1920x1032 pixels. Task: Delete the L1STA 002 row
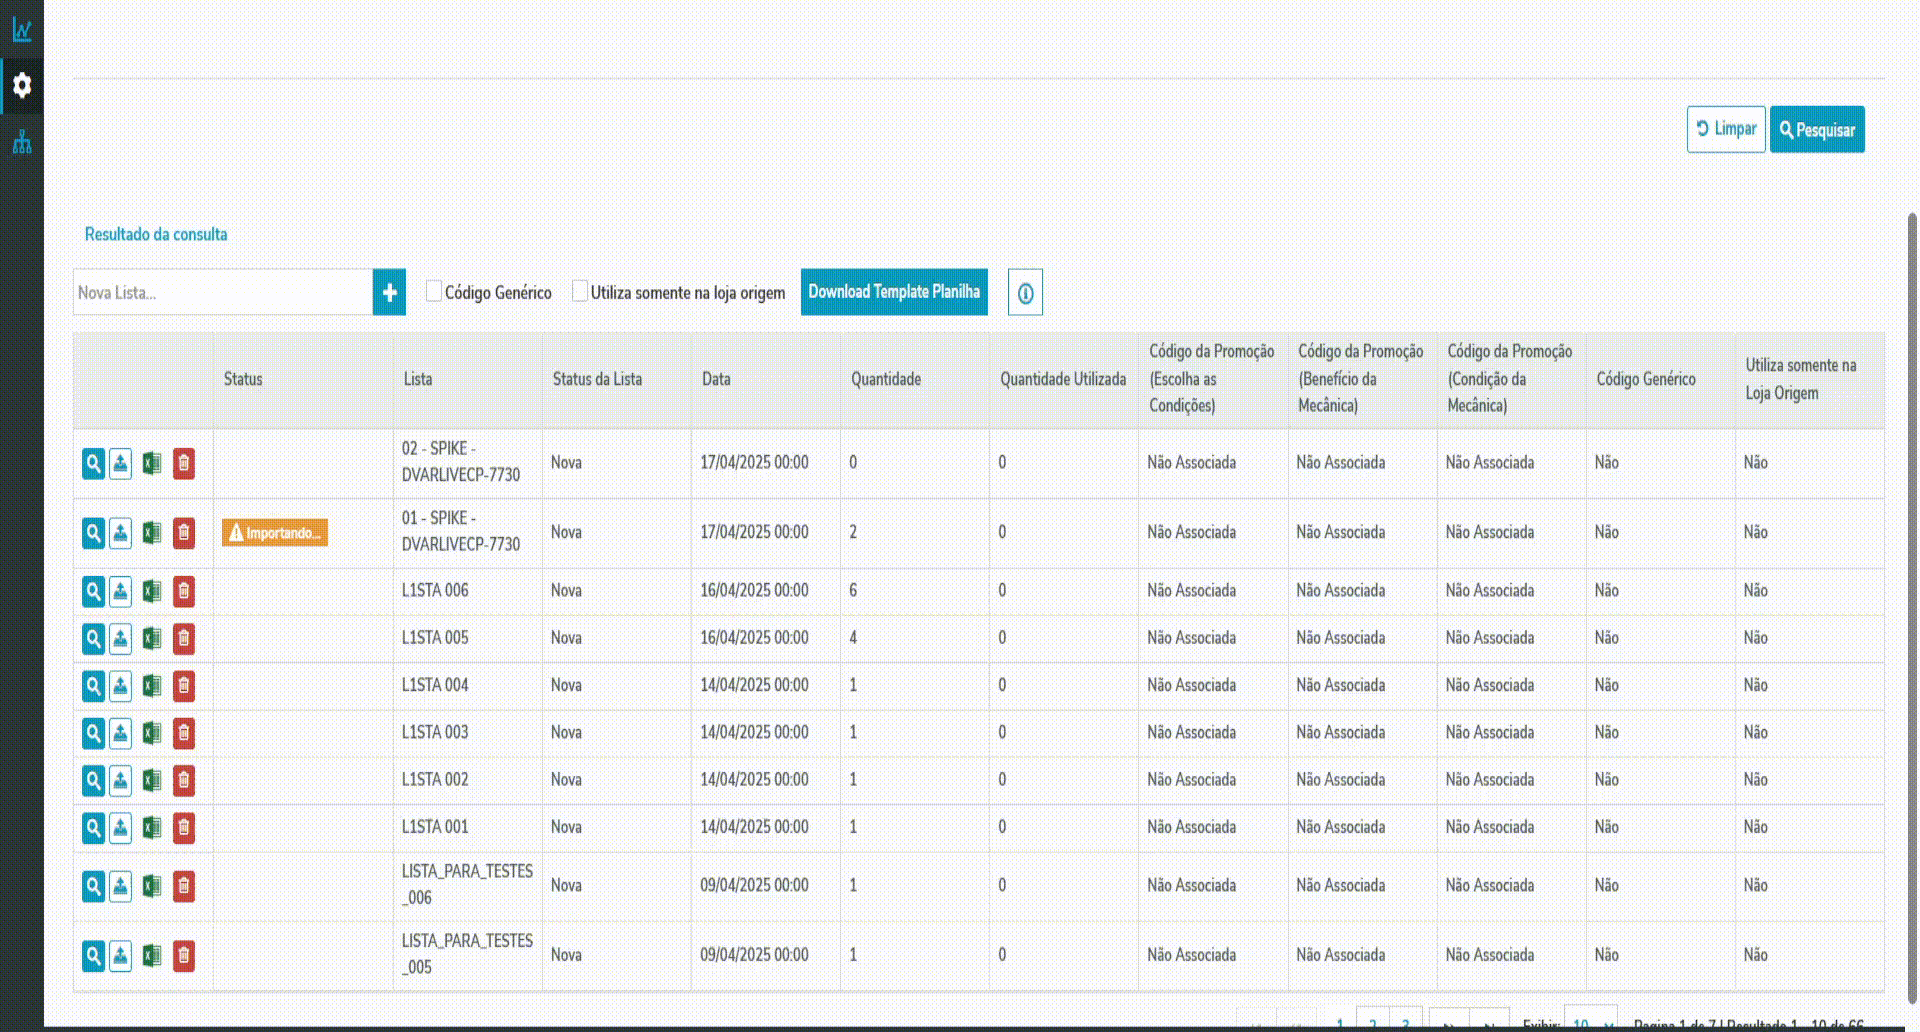[184, 781]
